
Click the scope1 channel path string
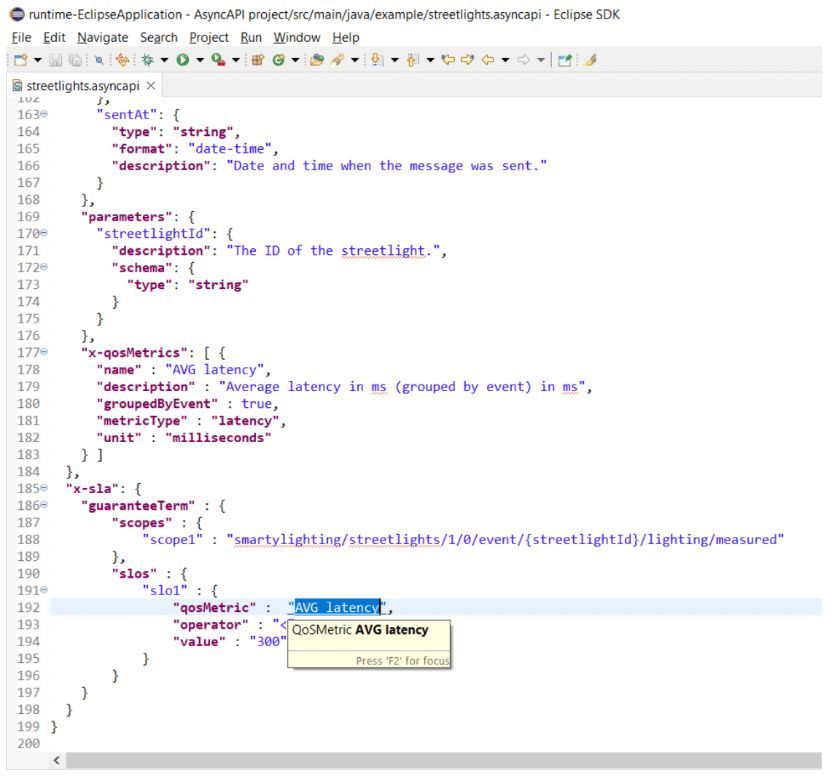[505, 540]
